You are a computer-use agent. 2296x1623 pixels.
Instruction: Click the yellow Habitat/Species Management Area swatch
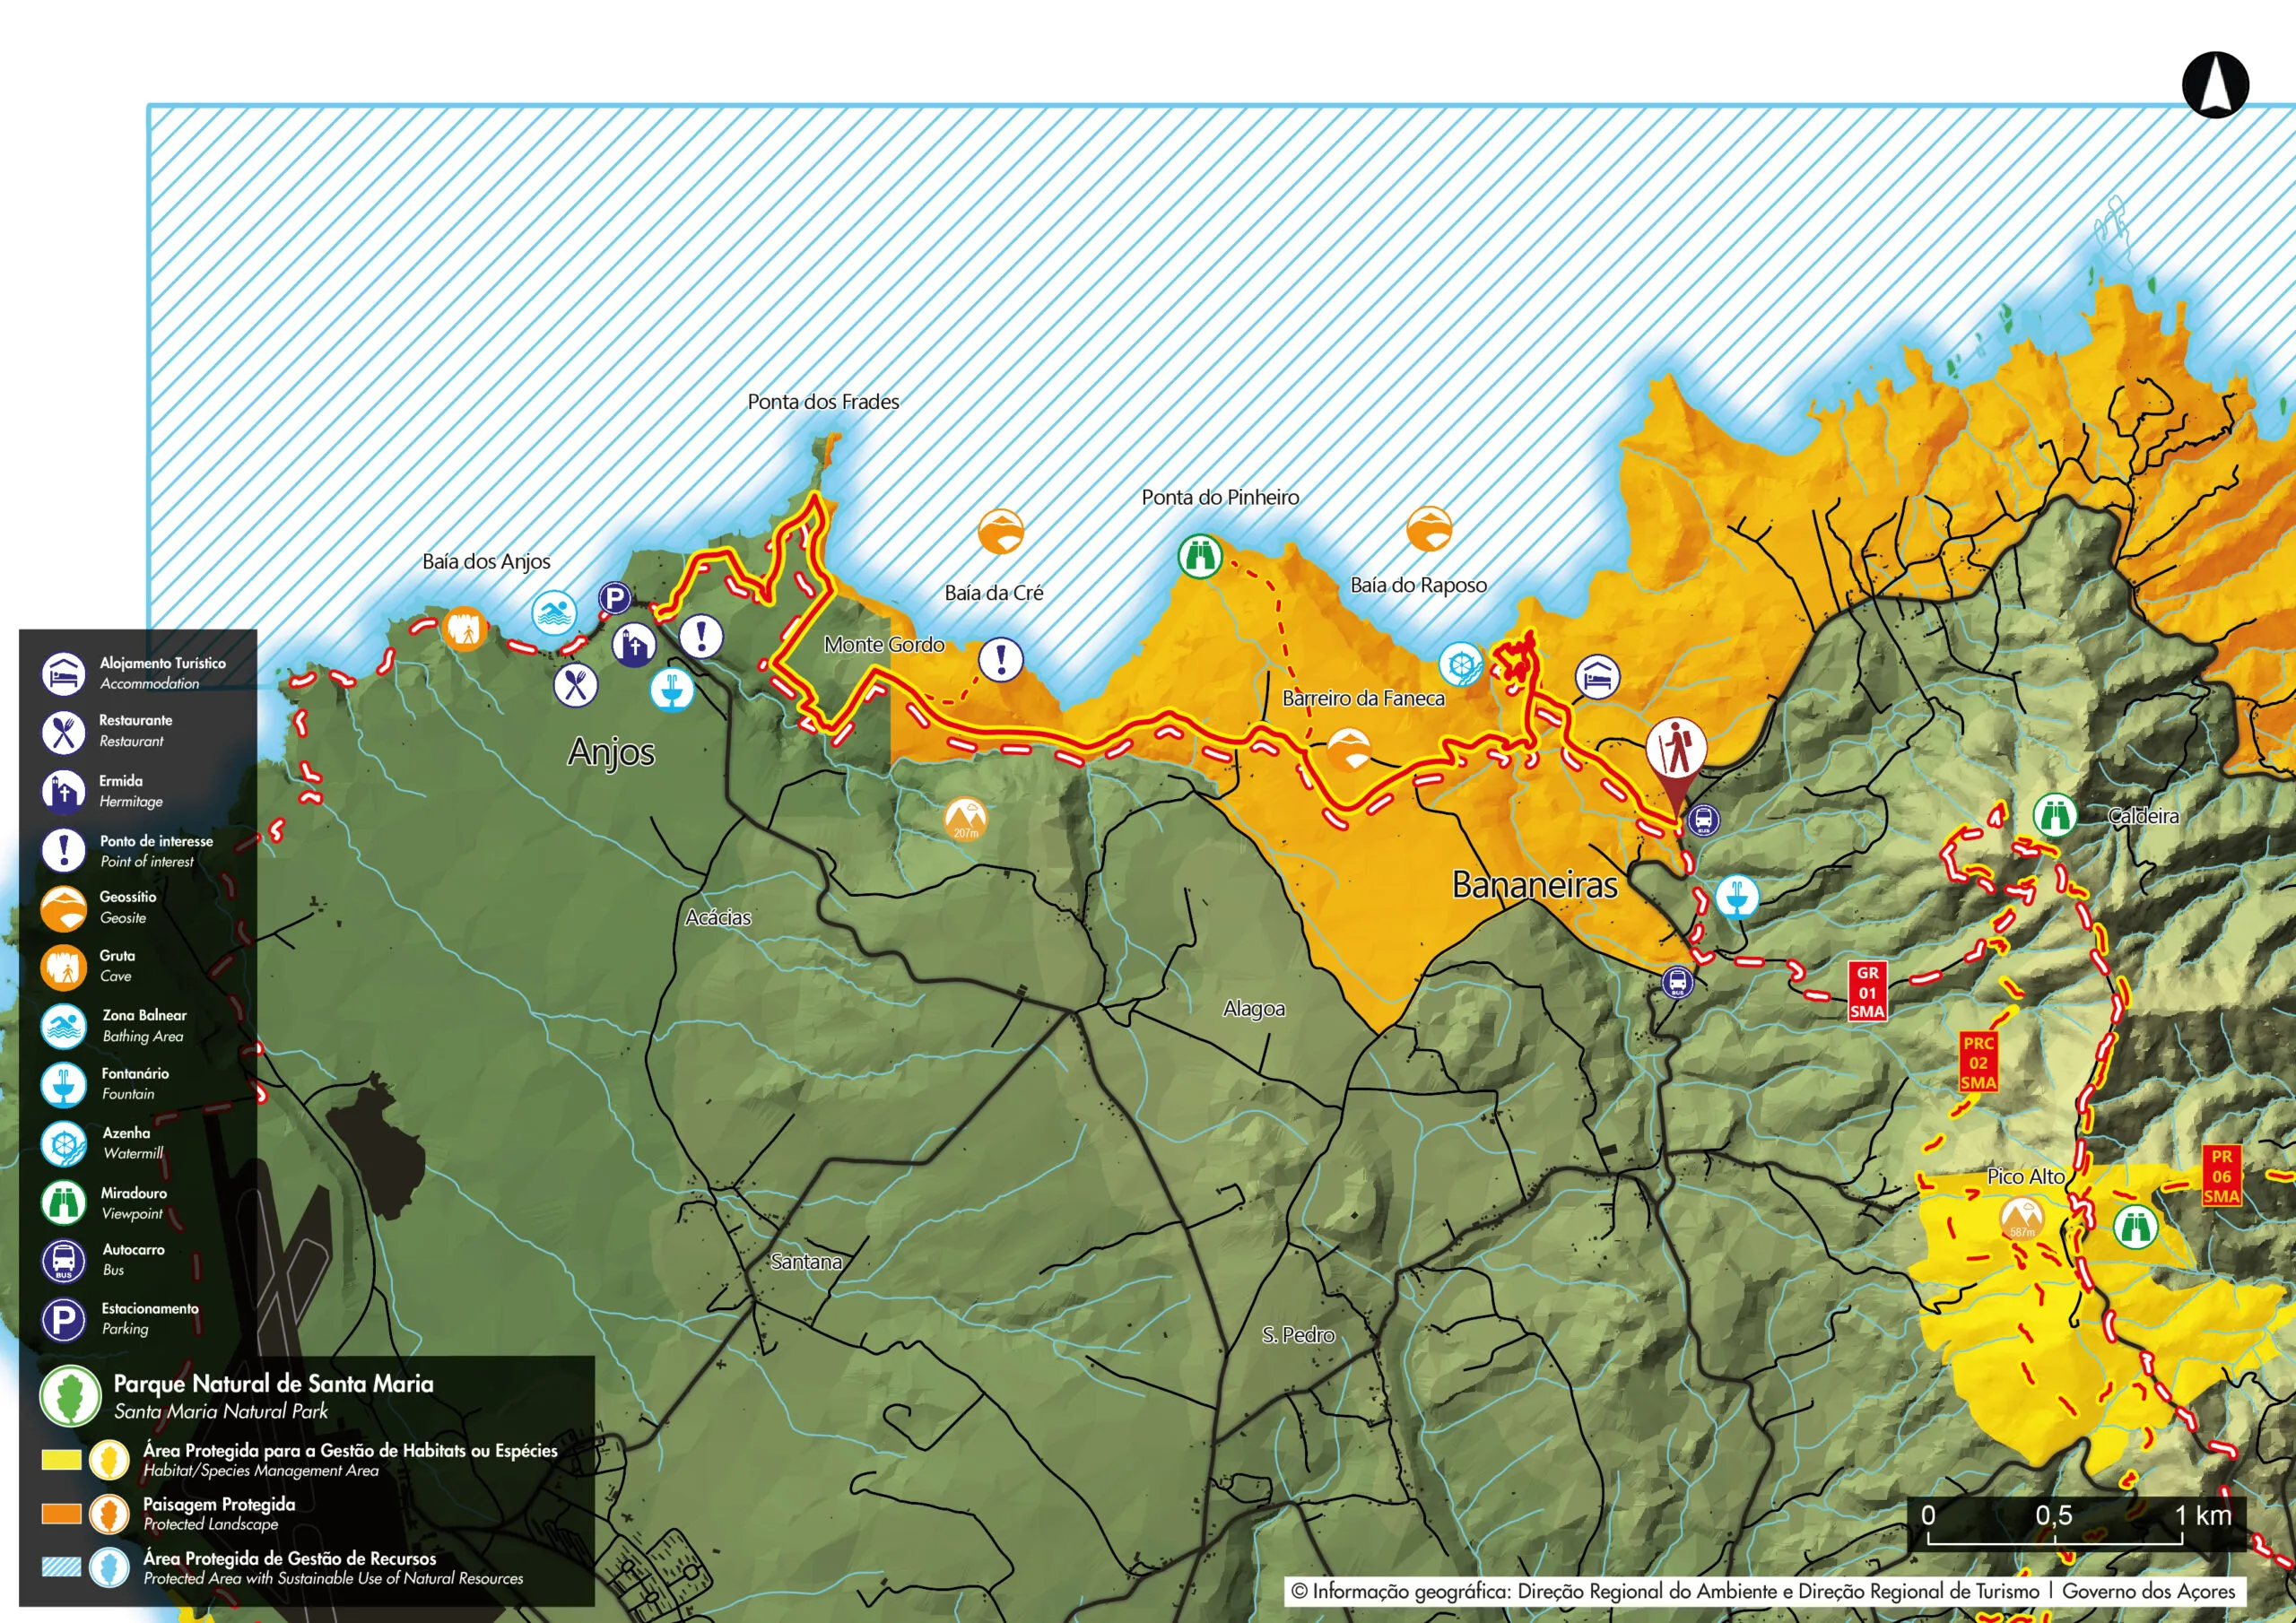pyautogui.click(x=61, y=1460)
